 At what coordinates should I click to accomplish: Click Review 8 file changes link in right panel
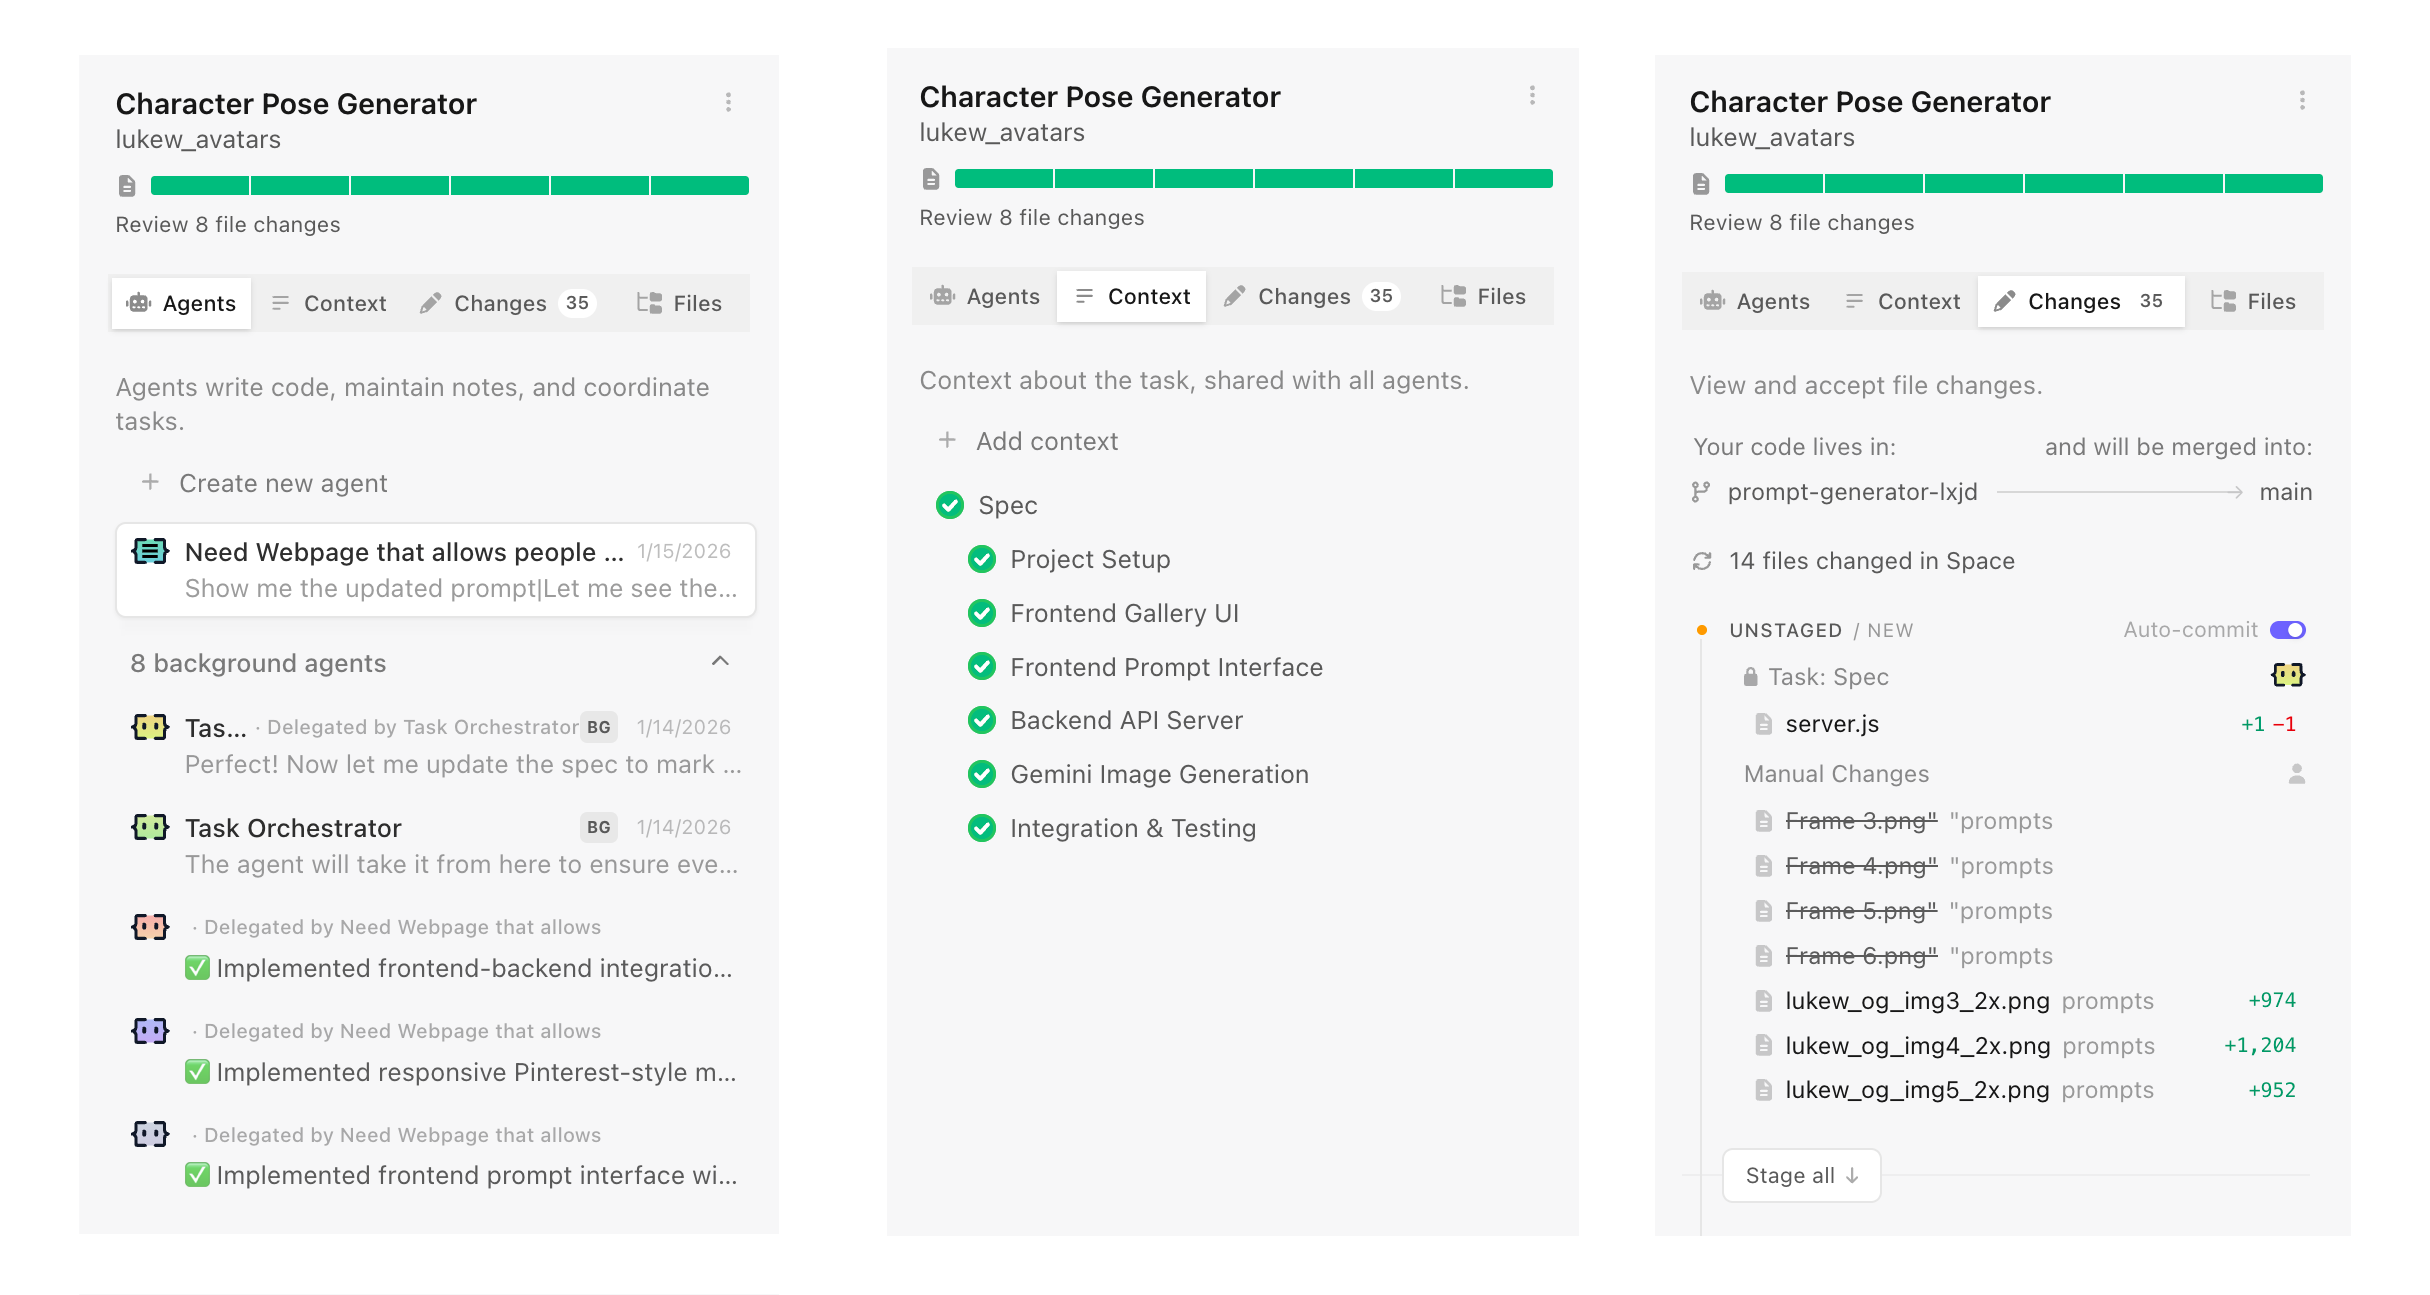click(1801, 223)
